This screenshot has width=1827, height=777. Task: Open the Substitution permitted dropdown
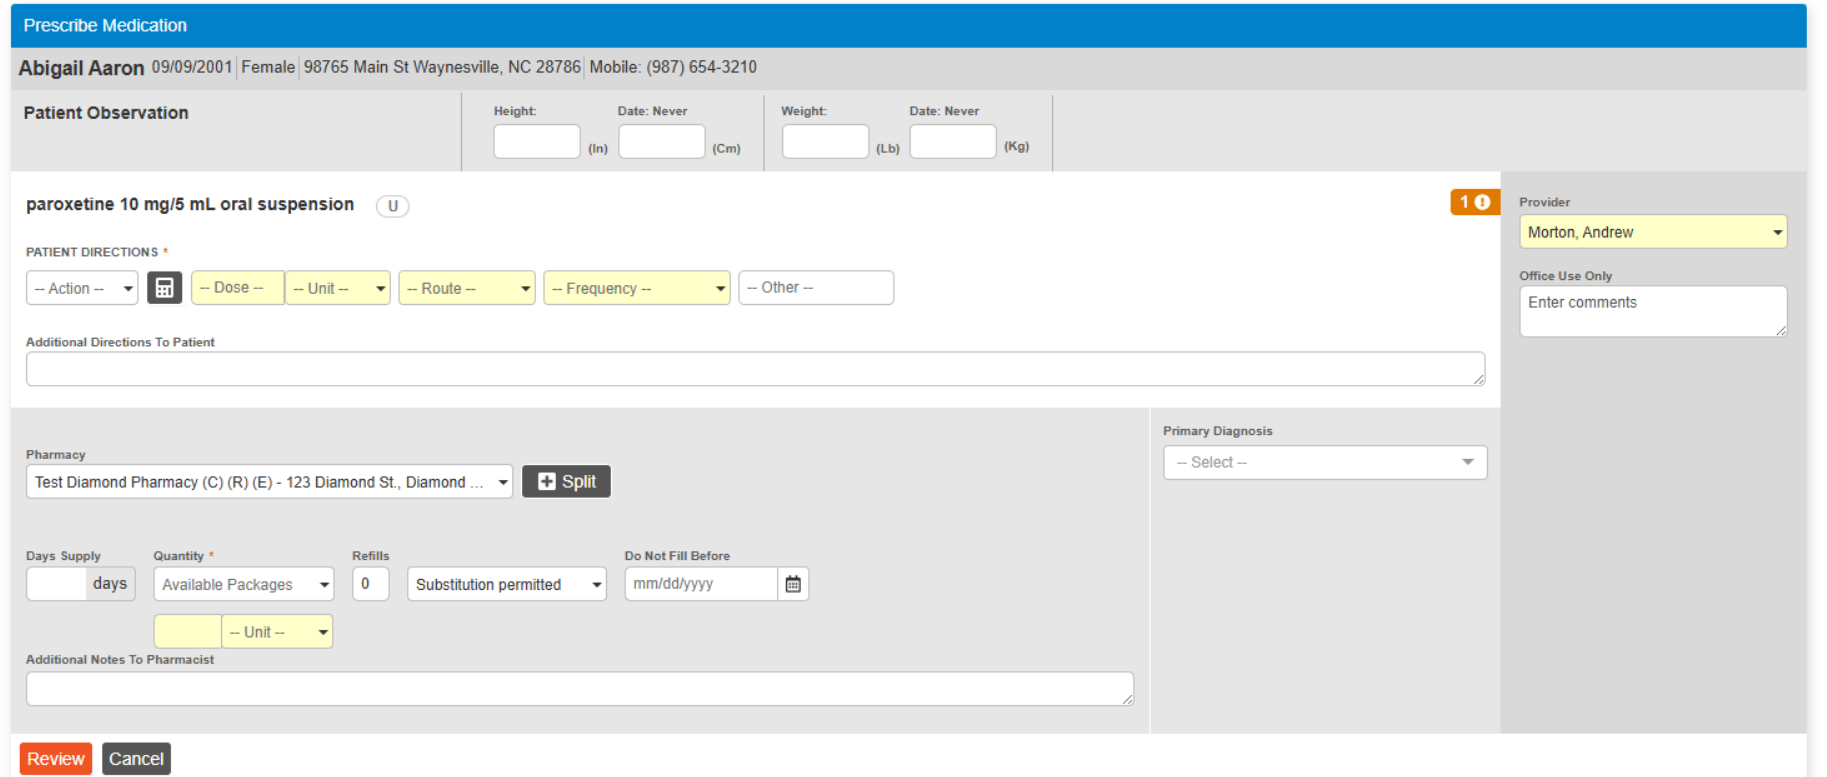point(507,584)
